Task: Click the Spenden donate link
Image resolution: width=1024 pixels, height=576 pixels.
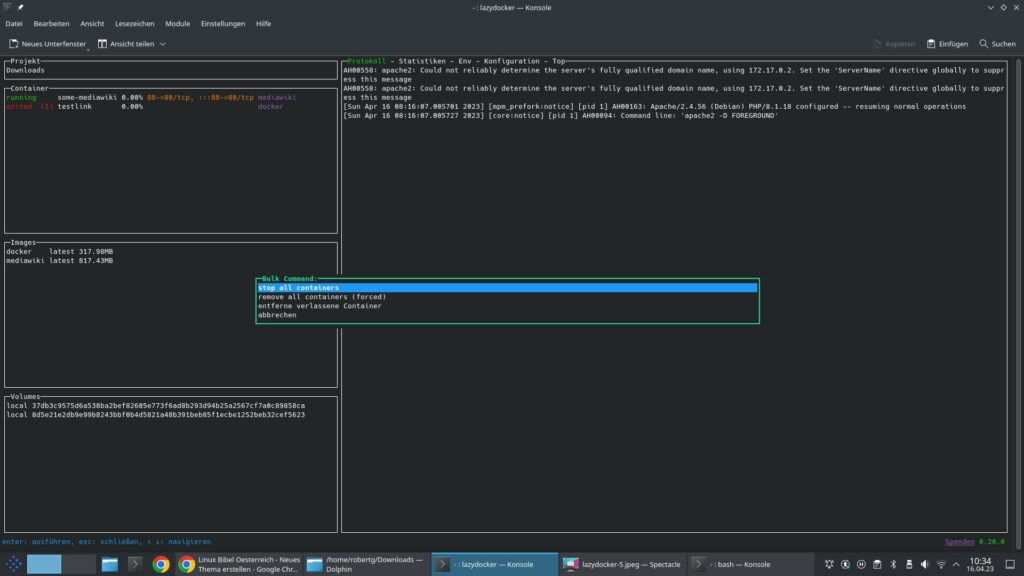Action: tap(959, 541)
